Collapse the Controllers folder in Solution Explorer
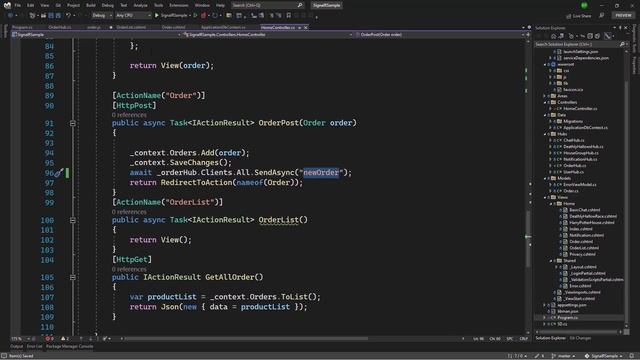Image resolution: width=640 pixels, height=360 pixels. coord(545,102)
